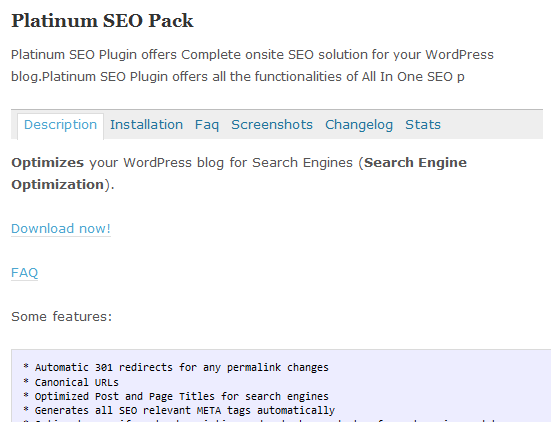Viewport: 551px width, 422px height.
Task: Click 'Generates all SEO relevant META tags' line
Action: pyautogui.click(x=179, y=410)
